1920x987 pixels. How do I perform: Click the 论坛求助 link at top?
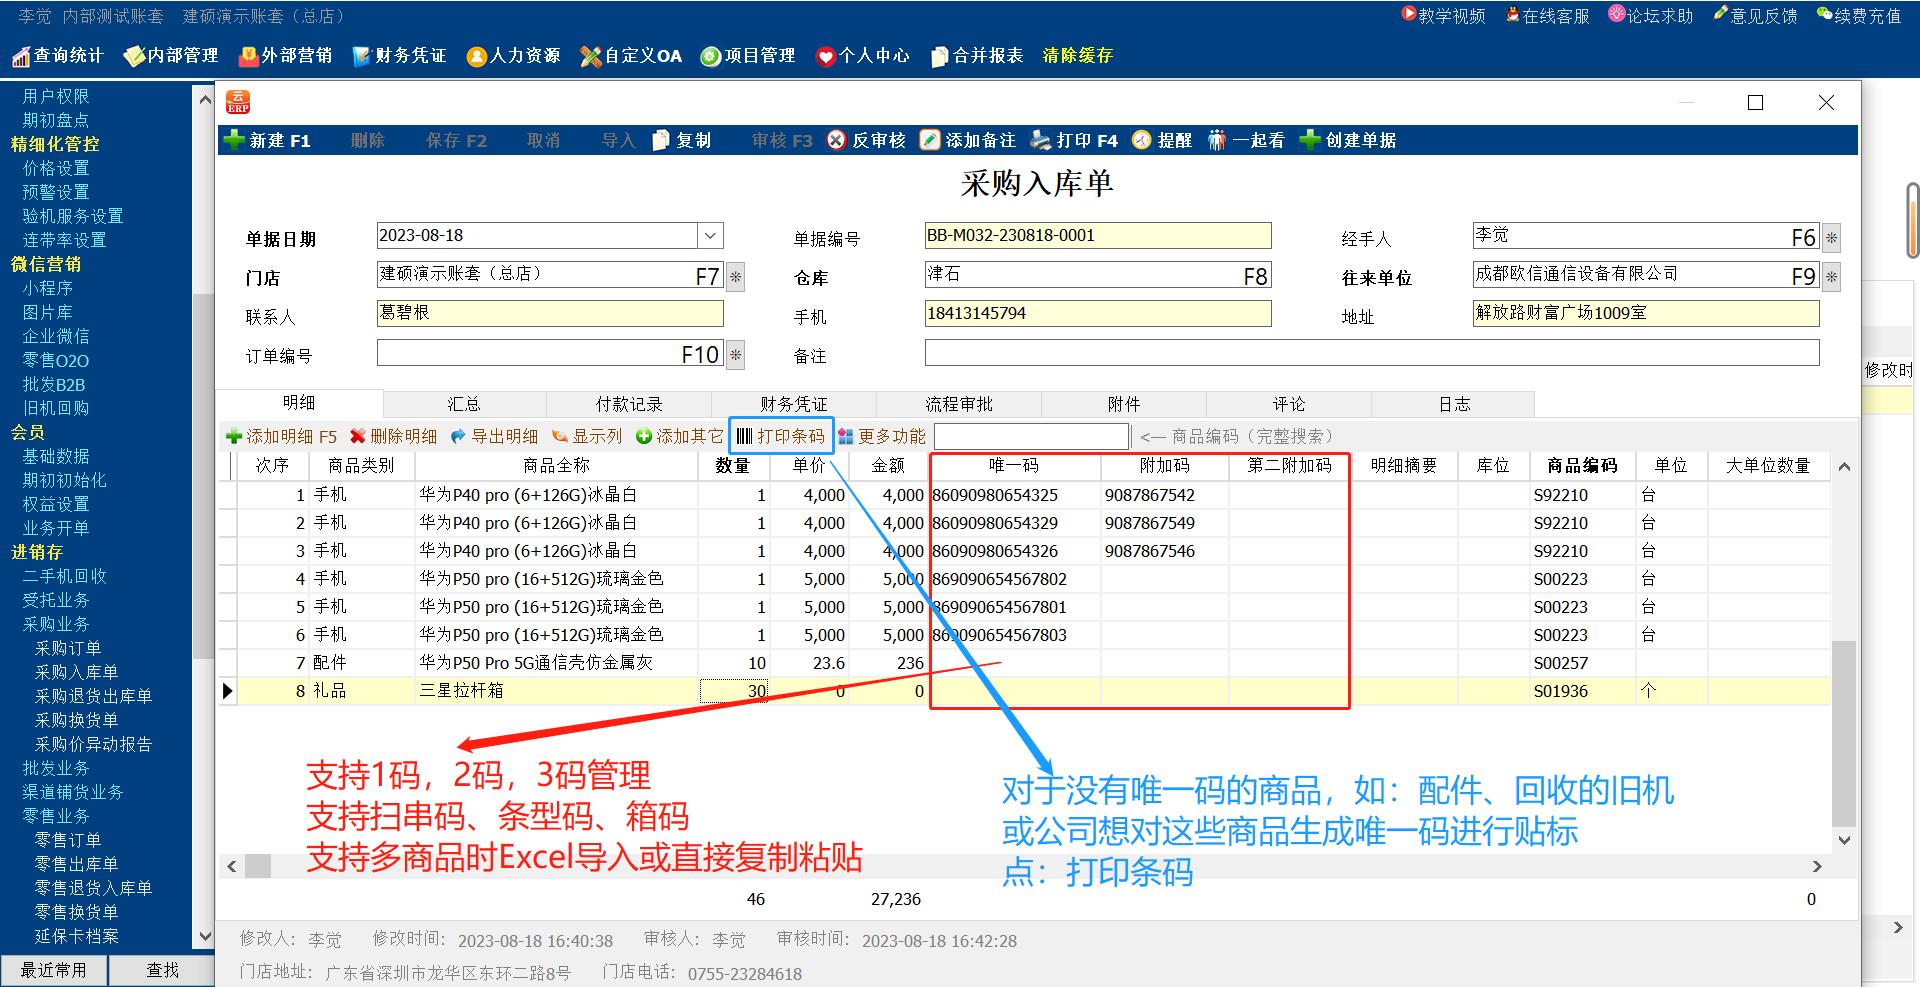click(x=1651, y=15)
